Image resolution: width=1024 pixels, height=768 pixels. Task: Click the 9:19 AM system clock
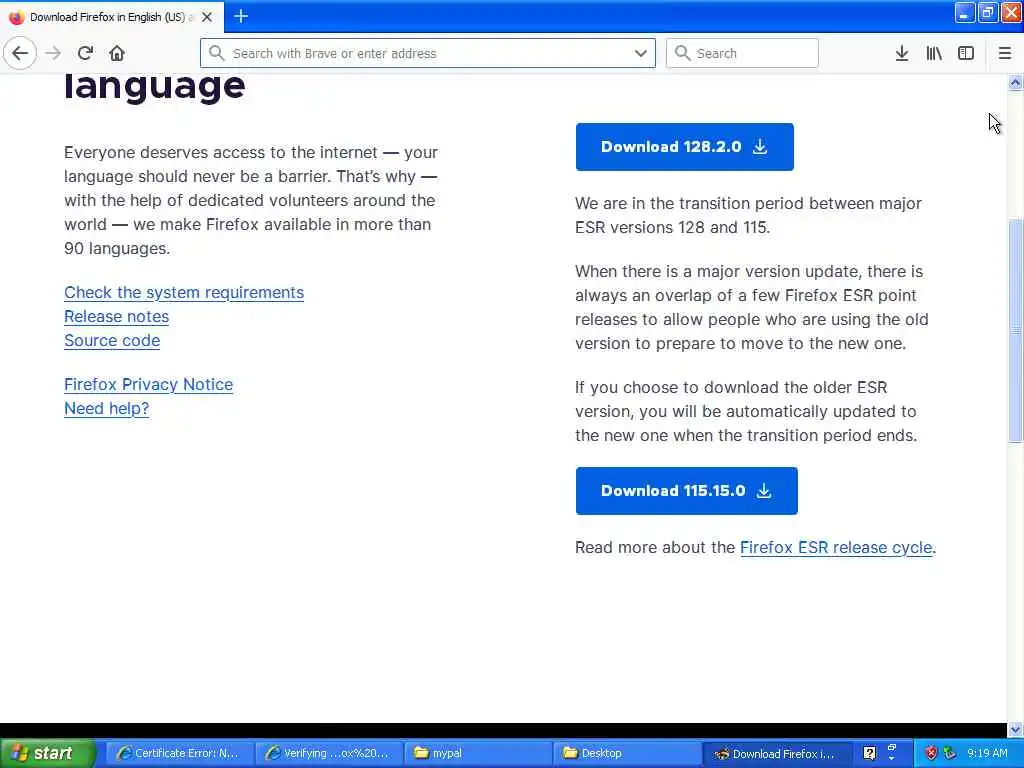click(x=987, y=753)
